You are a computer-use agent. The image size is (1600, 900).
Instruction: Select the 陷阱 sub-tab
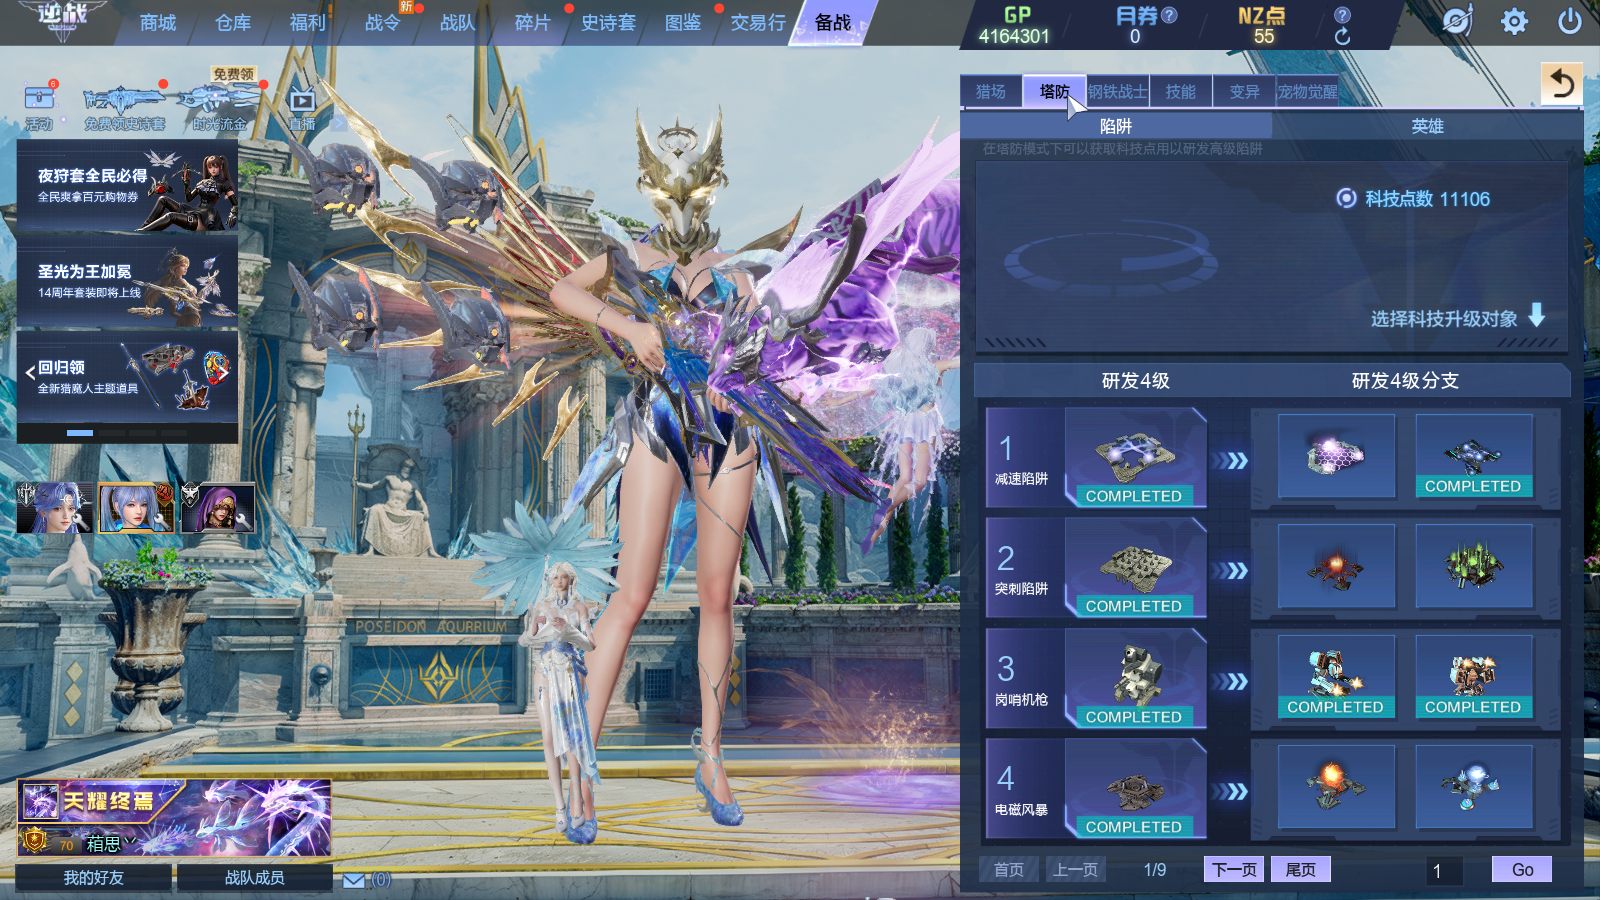[1116, 126]
